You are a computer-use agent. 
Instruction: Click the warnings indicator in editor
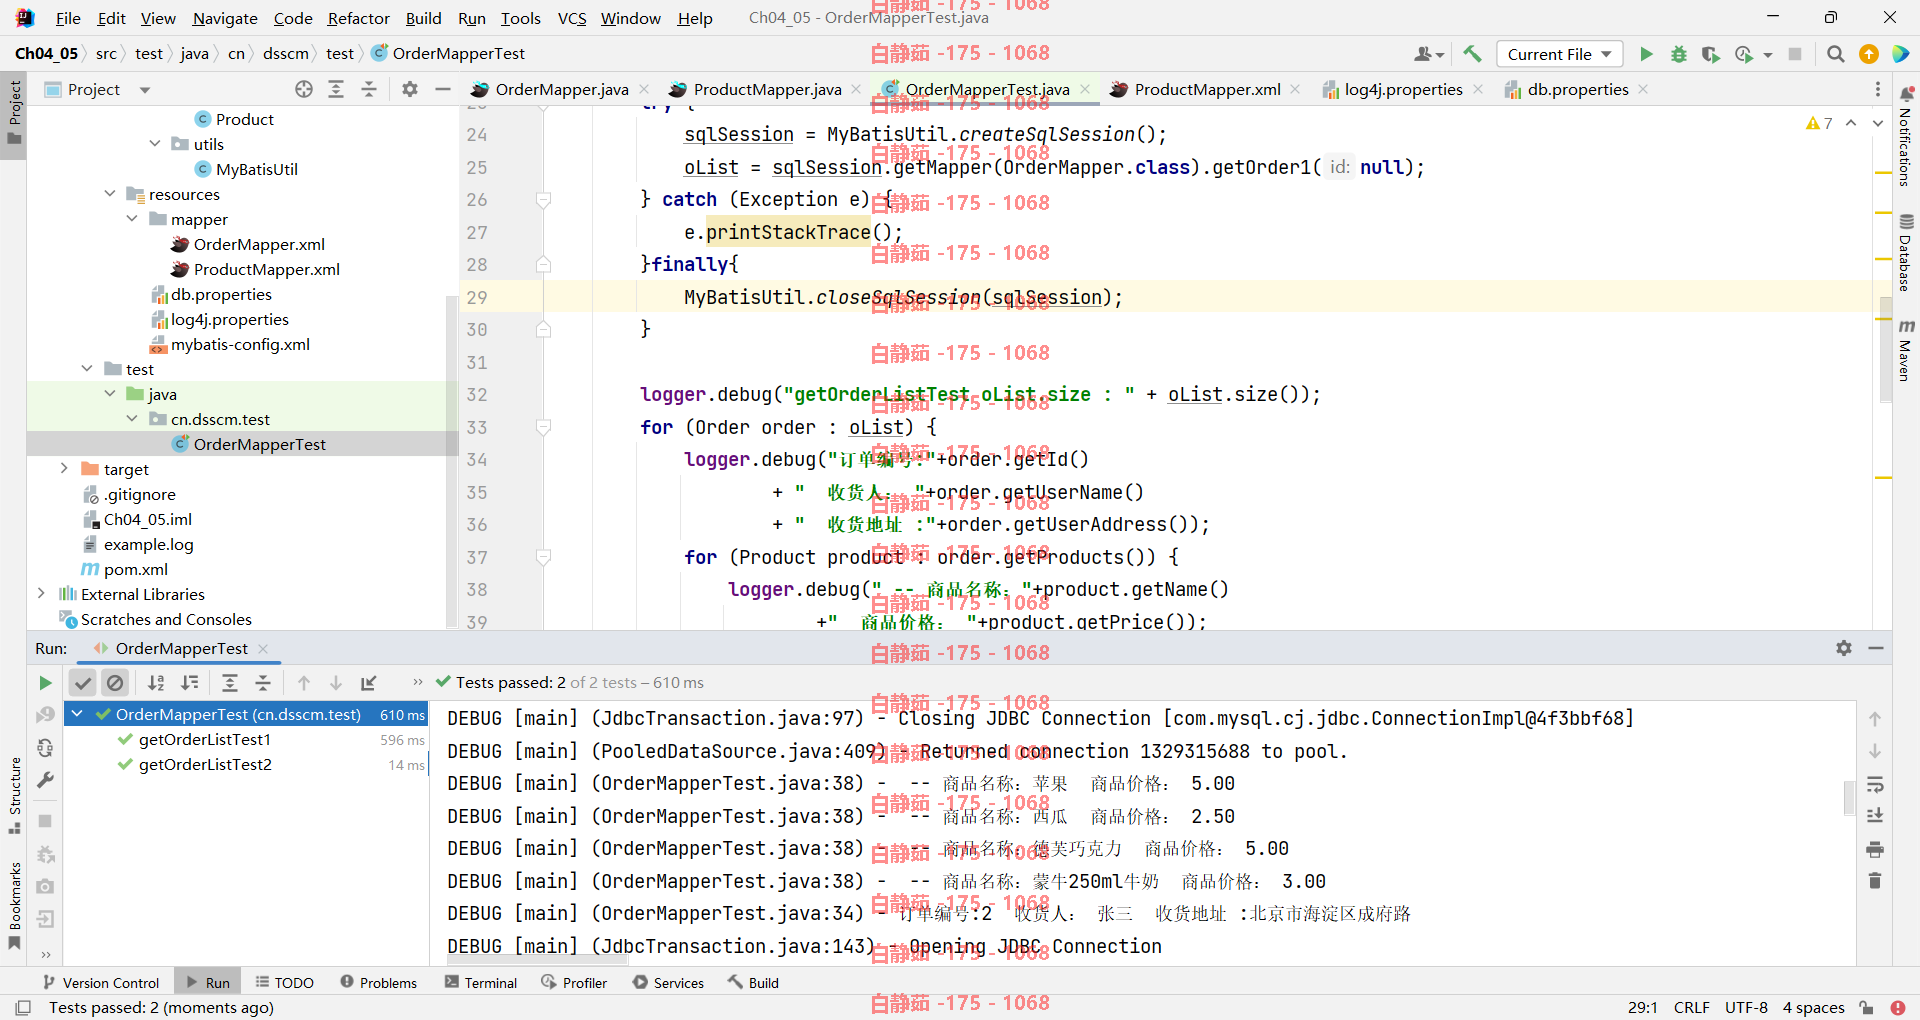[x=1819, y=123]
